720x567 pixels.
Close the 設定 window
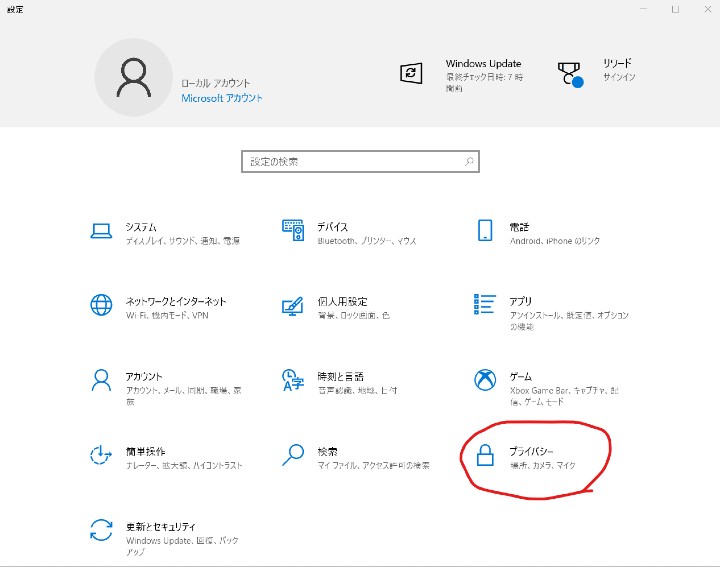pos(707,9)
